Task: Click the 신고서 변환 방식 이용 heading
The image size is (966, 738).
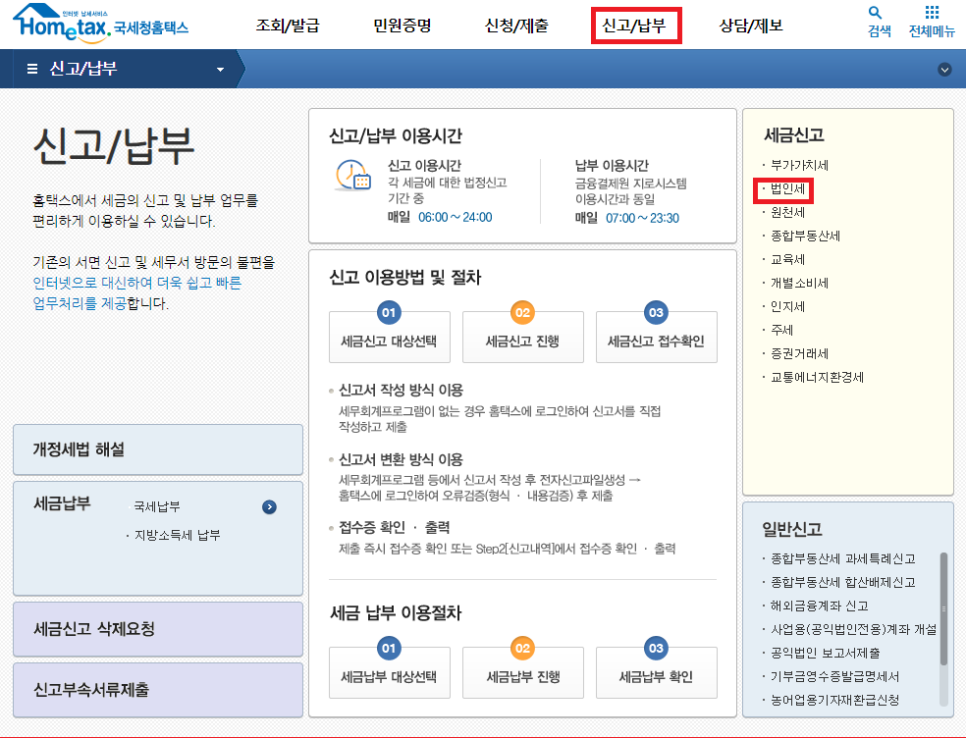Action: coord(400,460)
